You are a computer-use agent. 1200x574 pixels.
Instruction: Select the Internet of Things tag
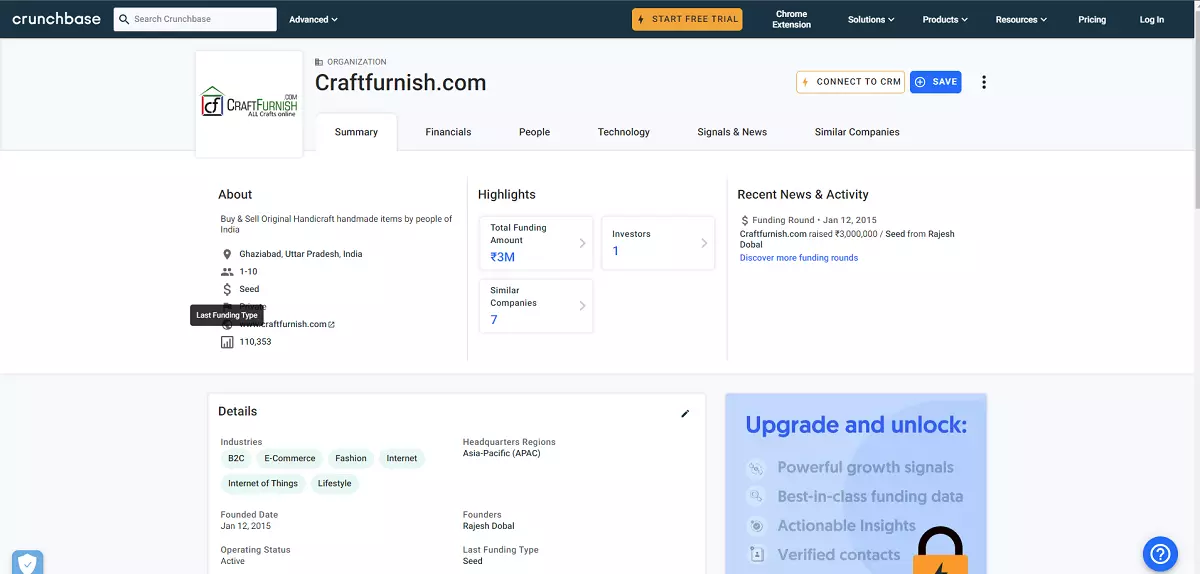[x=263, y=484]
